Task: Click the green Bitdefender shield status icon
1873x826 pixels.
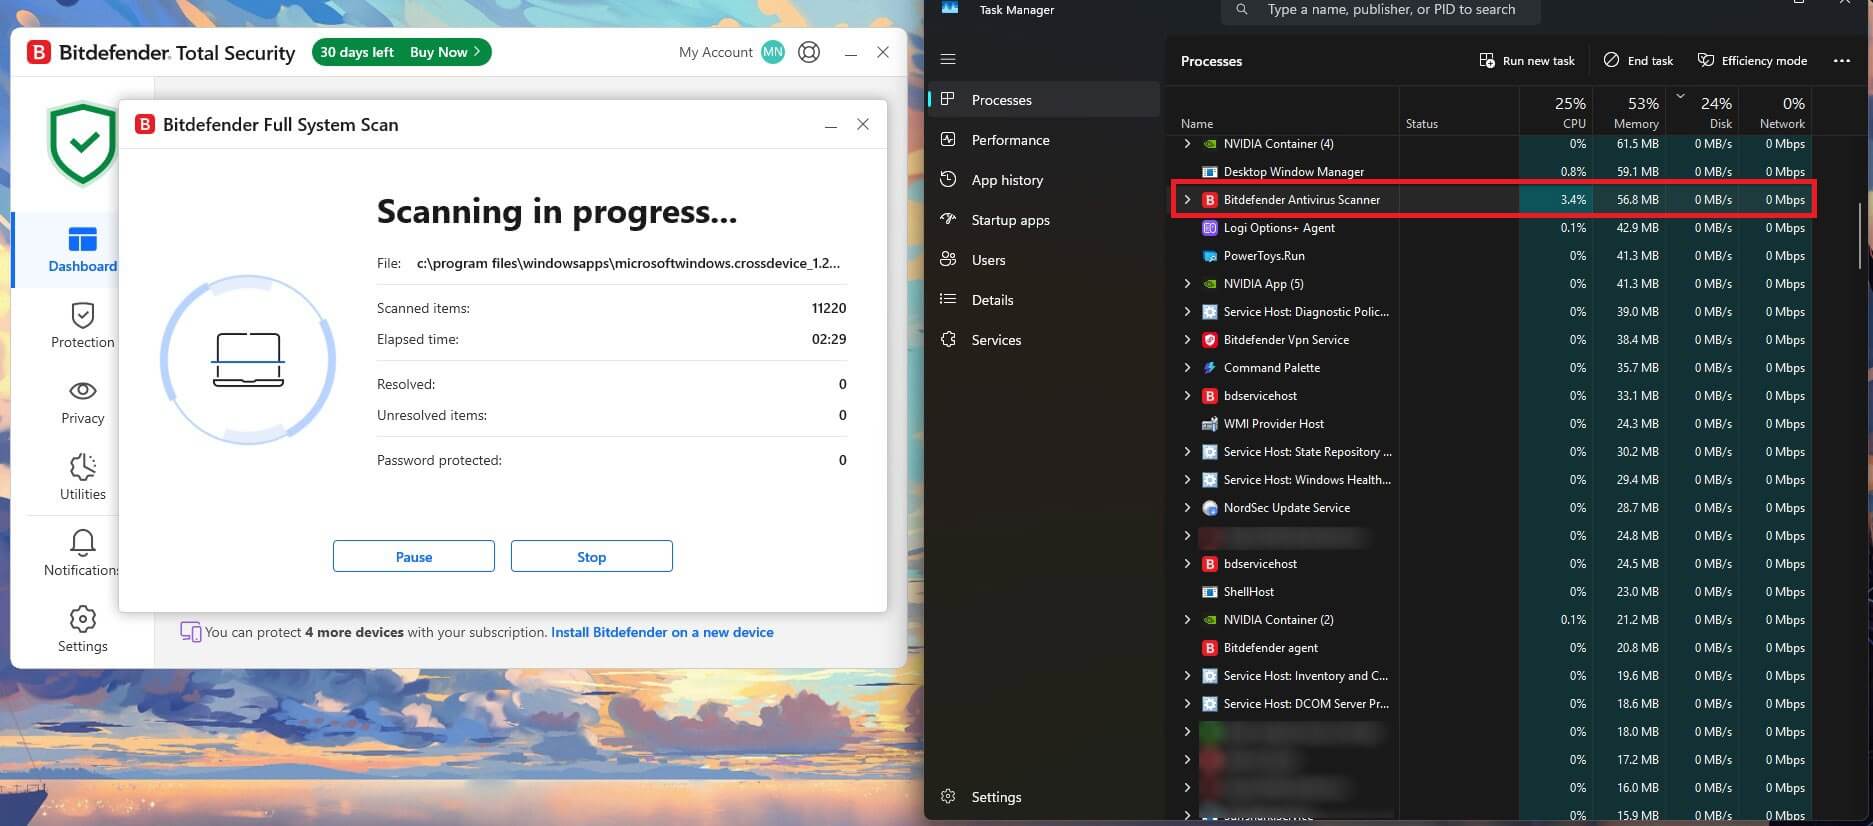Action: tap(83, 143)
